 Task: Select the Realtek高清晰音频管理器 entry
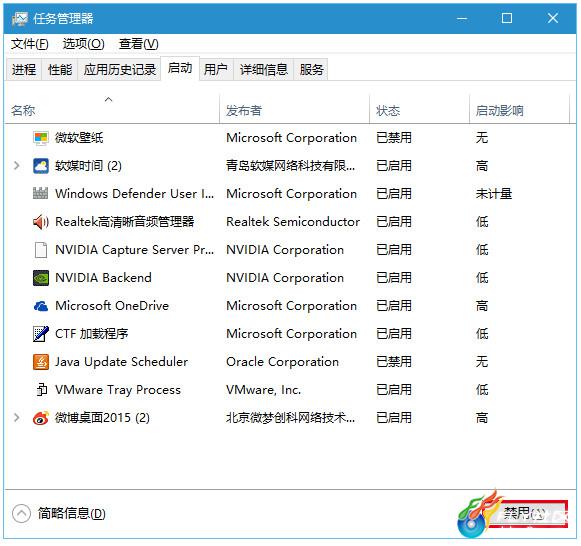click(125, 222)
